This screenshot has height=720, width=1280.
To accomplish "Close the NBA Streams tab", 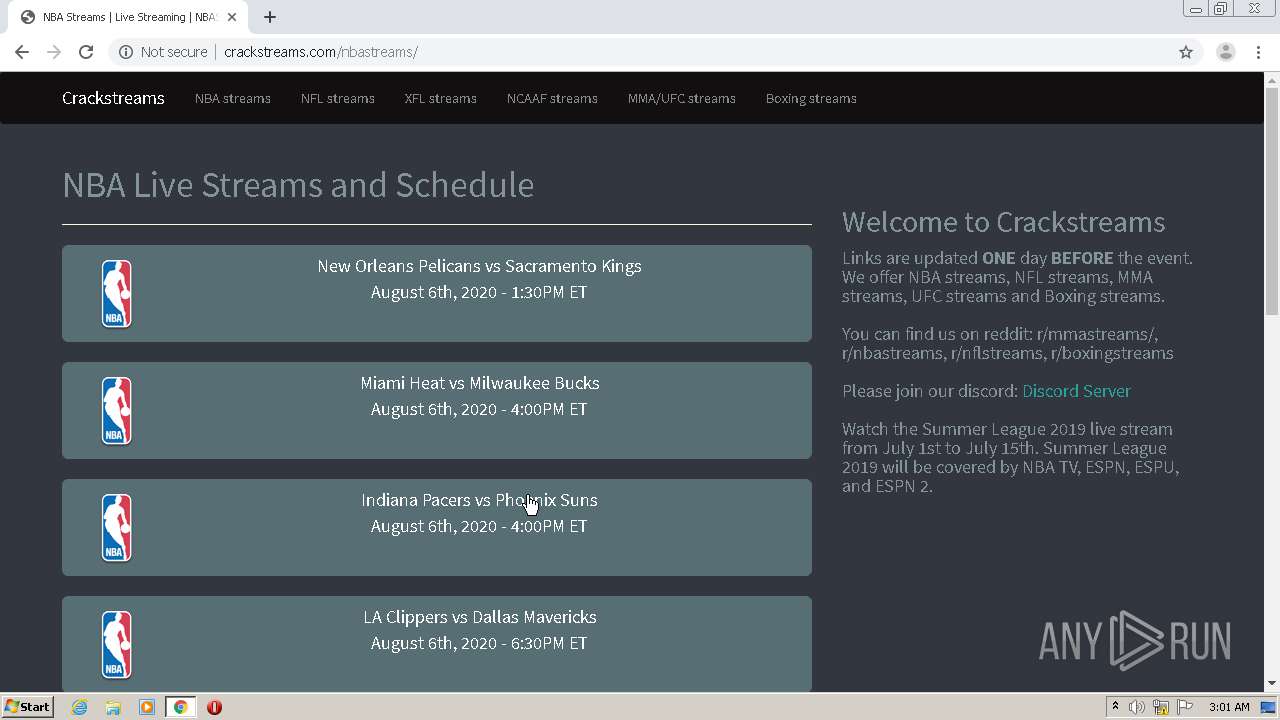I will 232,17.
